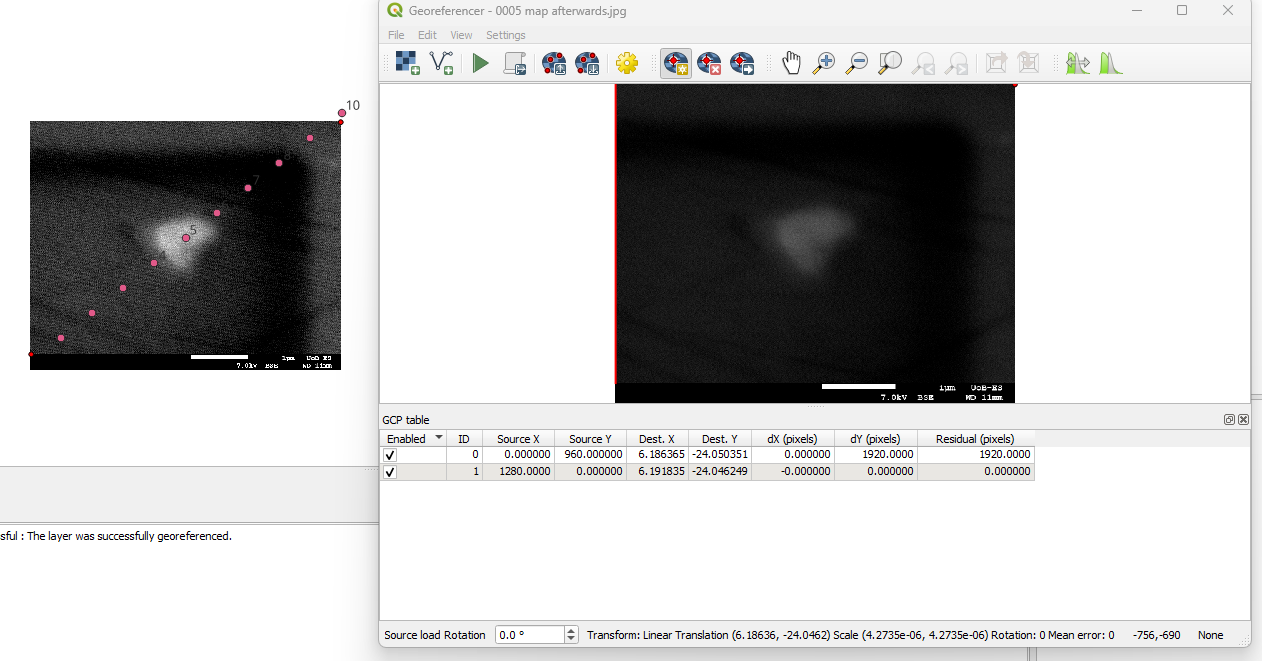Sort GCP table by Enabled column arrow
Image resolution: width=1262 pixels, height=661 pixels.
point(438,438)
